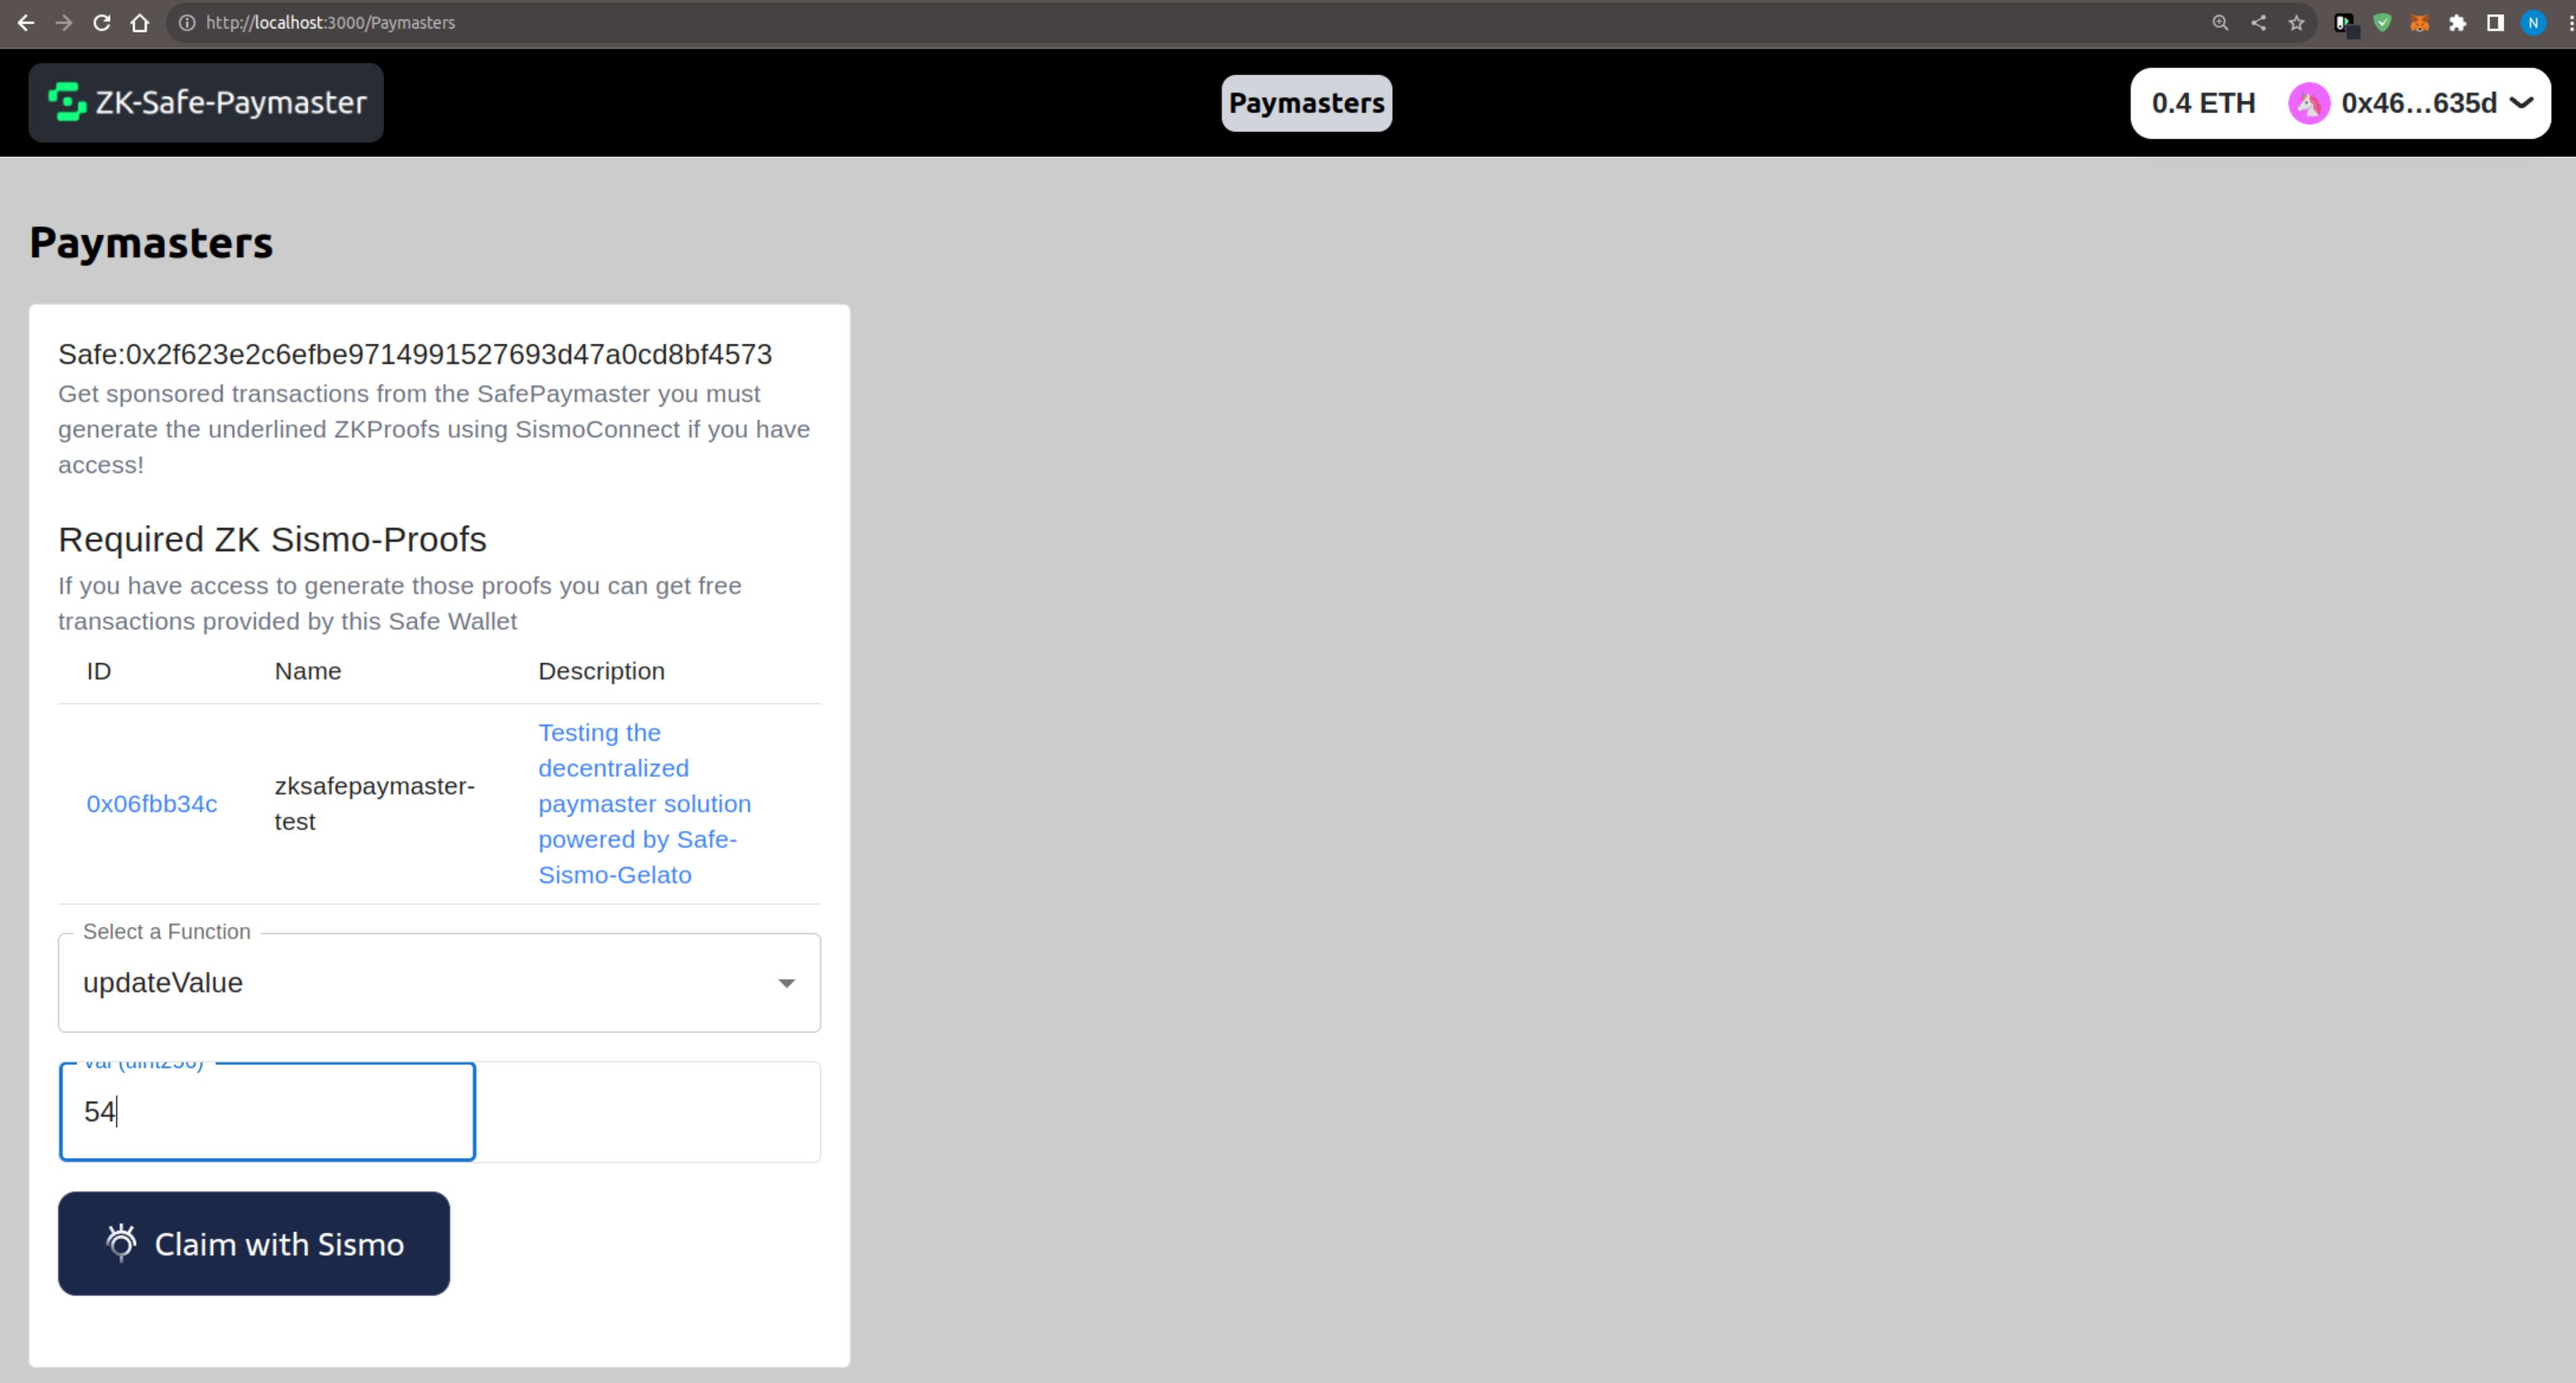The height and width of the screenshot is (1383, 2576).
Task: Open the browser home page
Action: point(140,22)
